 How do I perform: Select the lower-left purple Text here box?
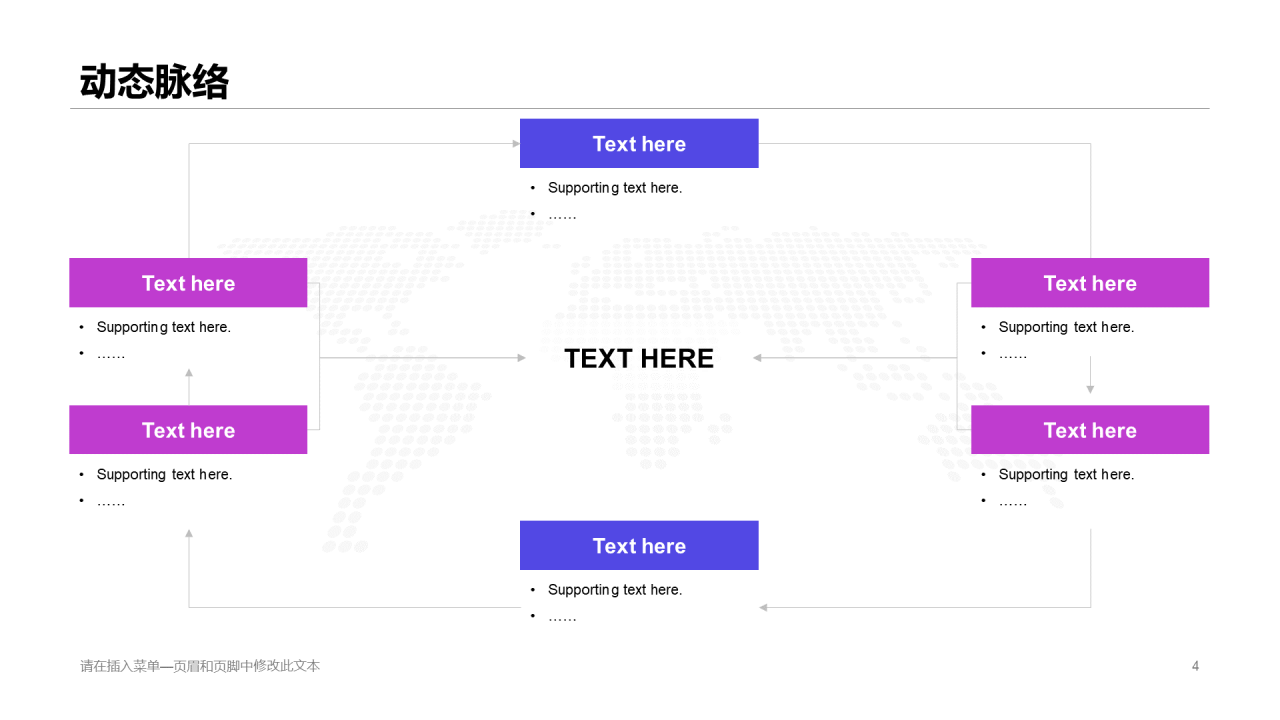pos(188,430)
